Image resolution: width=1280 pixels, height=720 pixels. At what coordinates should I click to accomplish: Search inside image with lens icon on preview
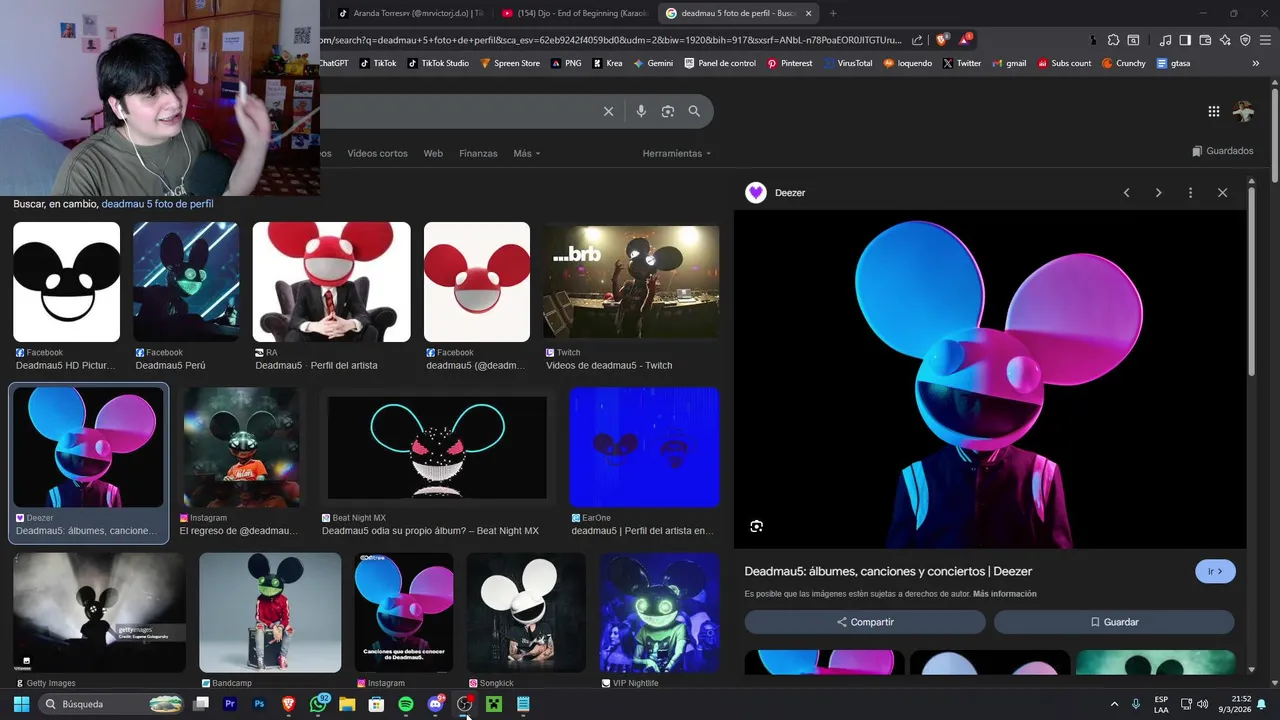click(x=756, y=526)
